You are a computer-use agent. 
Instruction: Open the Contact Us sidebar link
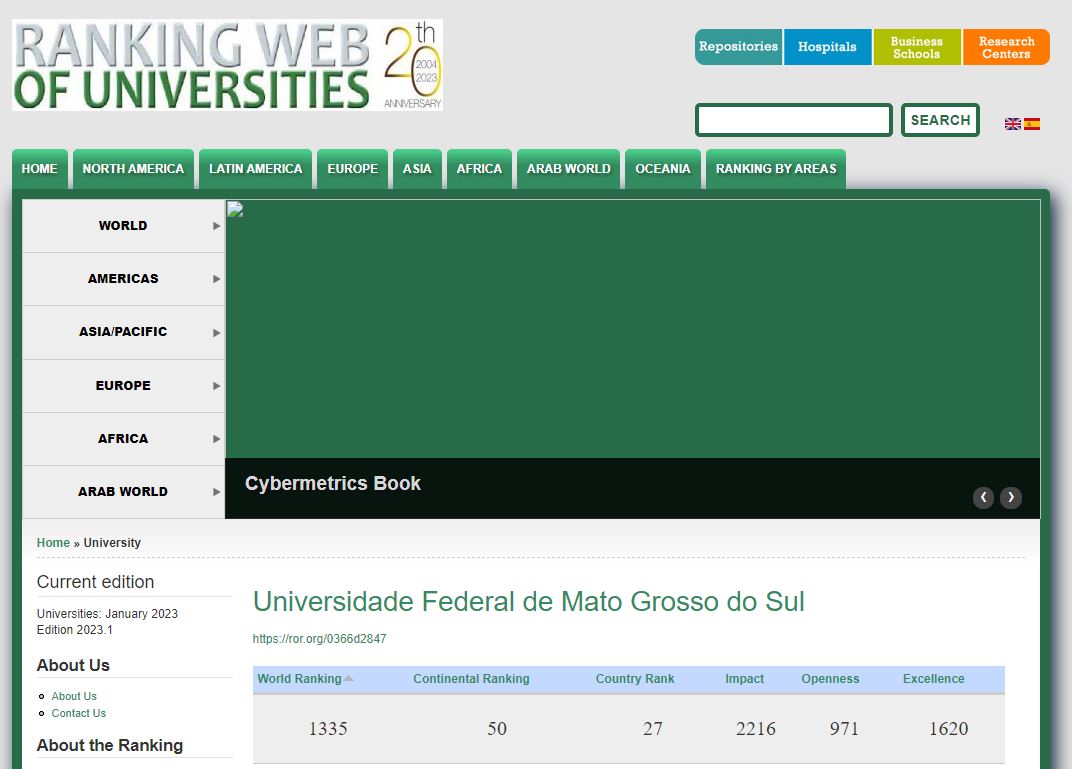click(x=79, y=713)
